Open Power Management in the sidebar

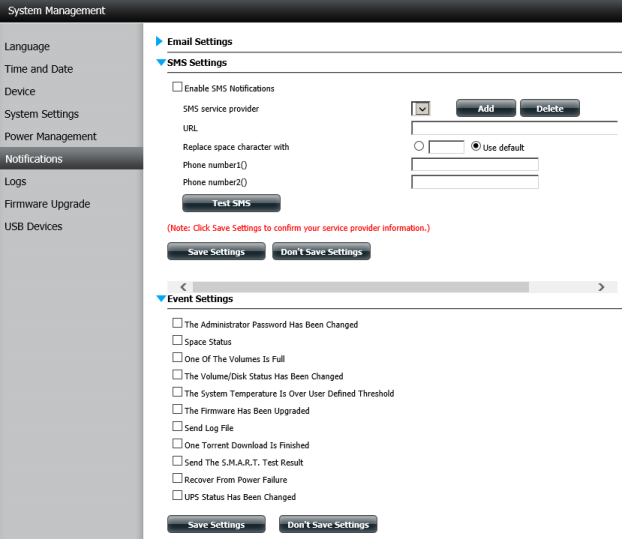(50, 136)
